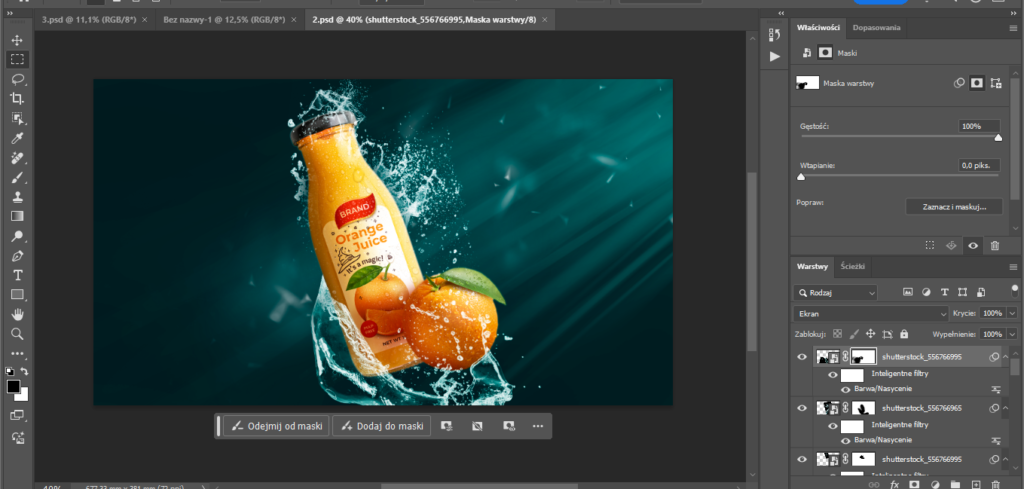Screen dimensions: 1024x489
Task: Create new layer via plus icon
Action: (976, 484)
